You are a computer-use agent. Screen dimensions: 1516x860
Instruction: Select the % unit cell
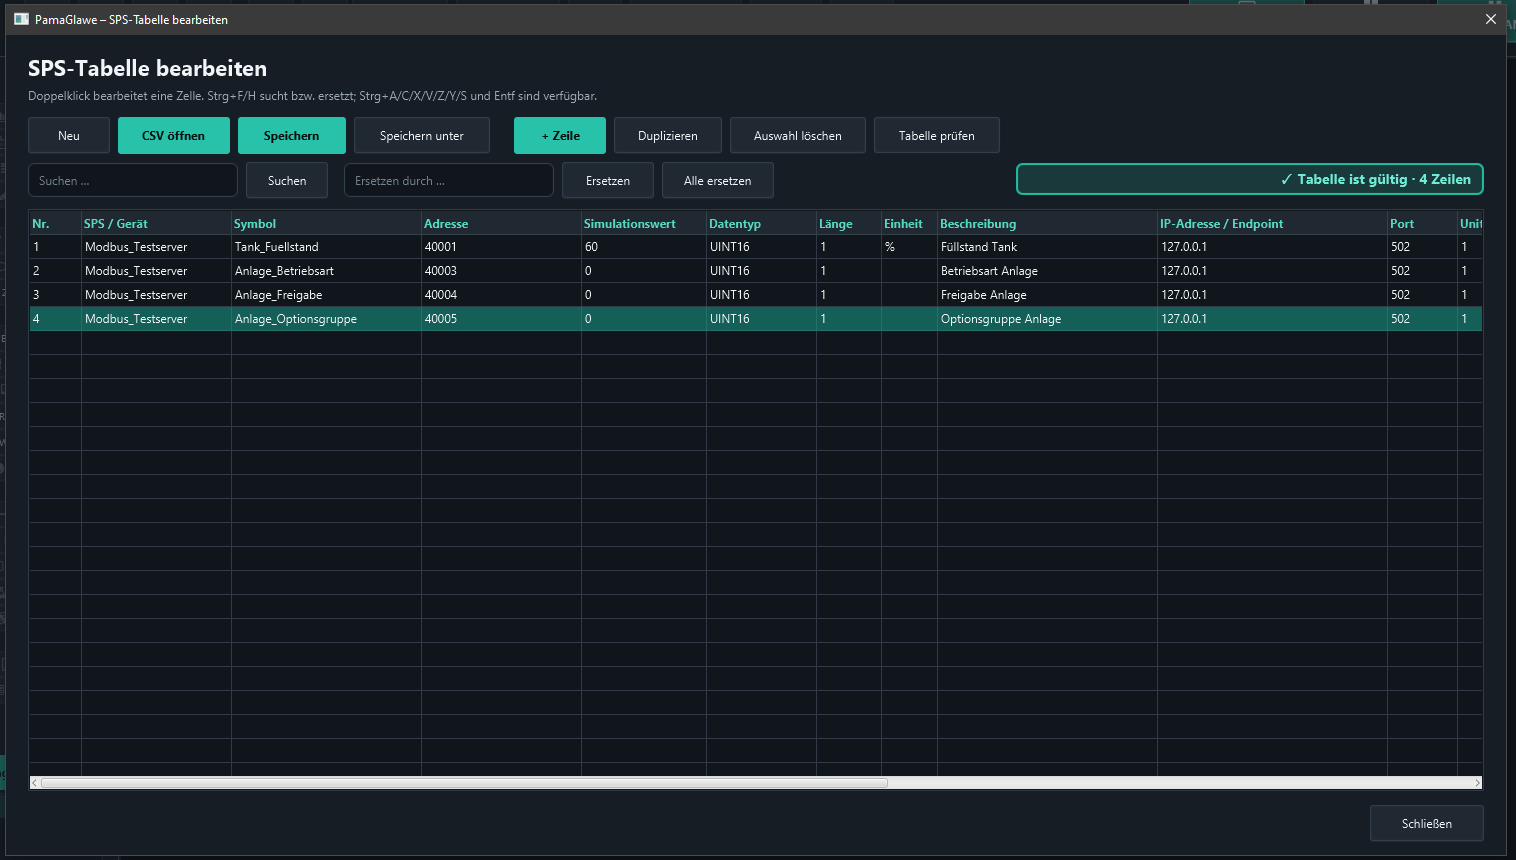909,247
